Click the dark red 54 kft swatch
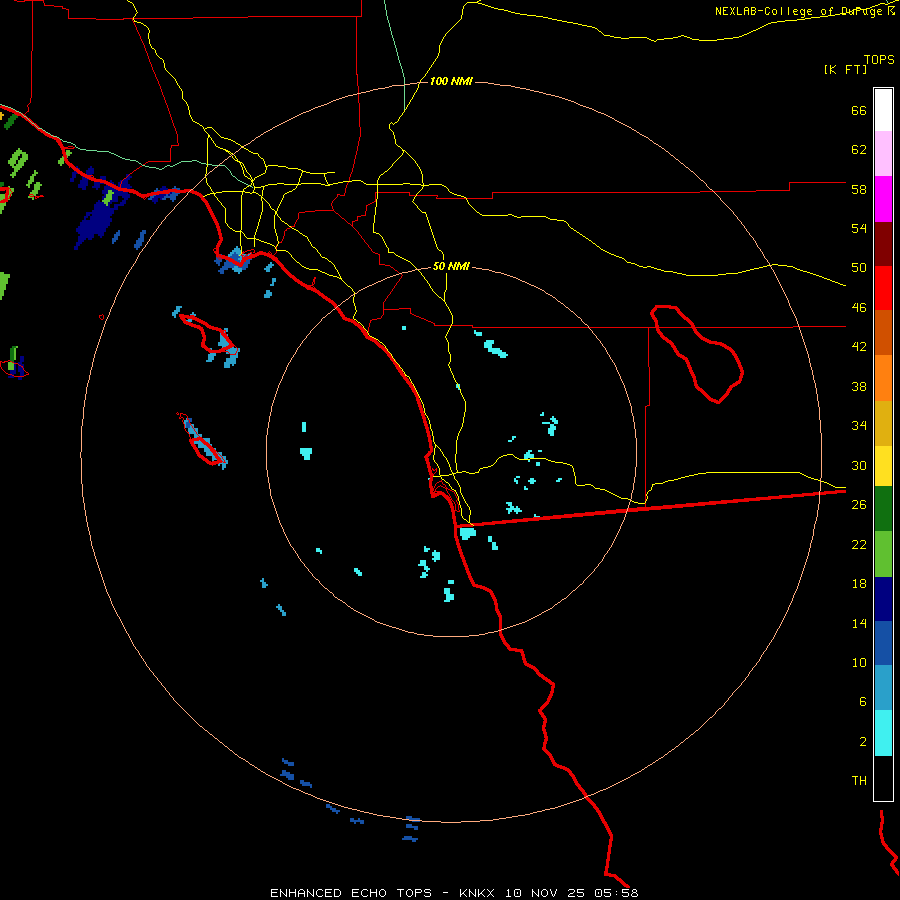 tap(883, 244)
